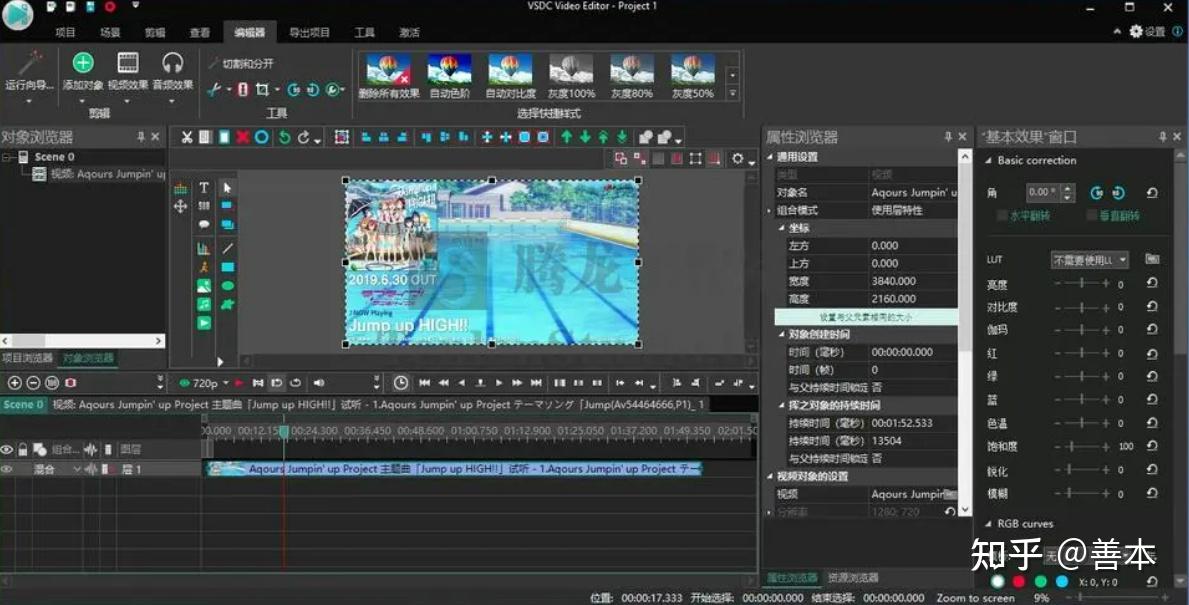1189x605 pixels.
Task: Toggle 水平翻转 checkbox
Action: click(1002, 216)
